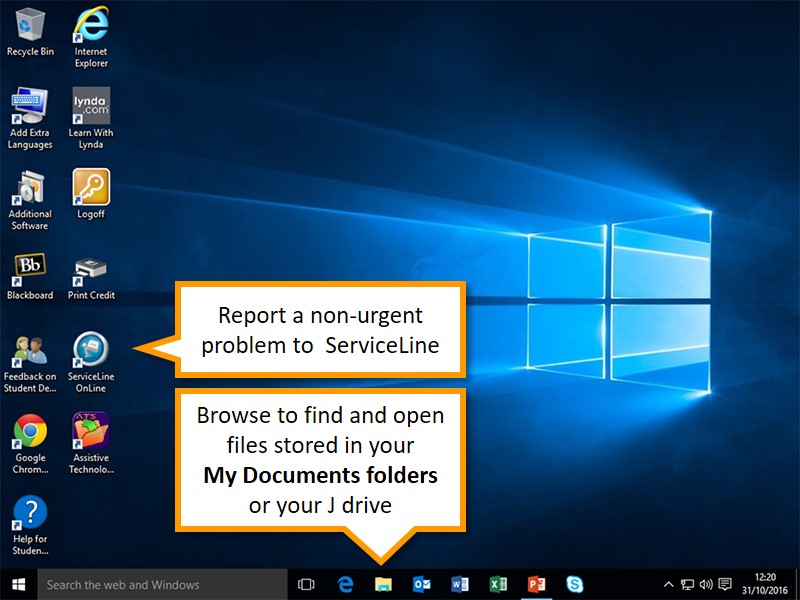Open the Action Center notifications icon
Screen dimensions: 800x600
point(724,585)
